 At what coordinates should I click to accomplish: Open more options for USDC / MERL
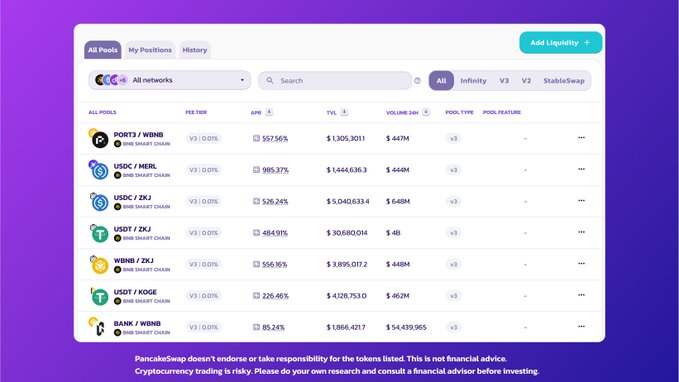(x=581, y=169)
